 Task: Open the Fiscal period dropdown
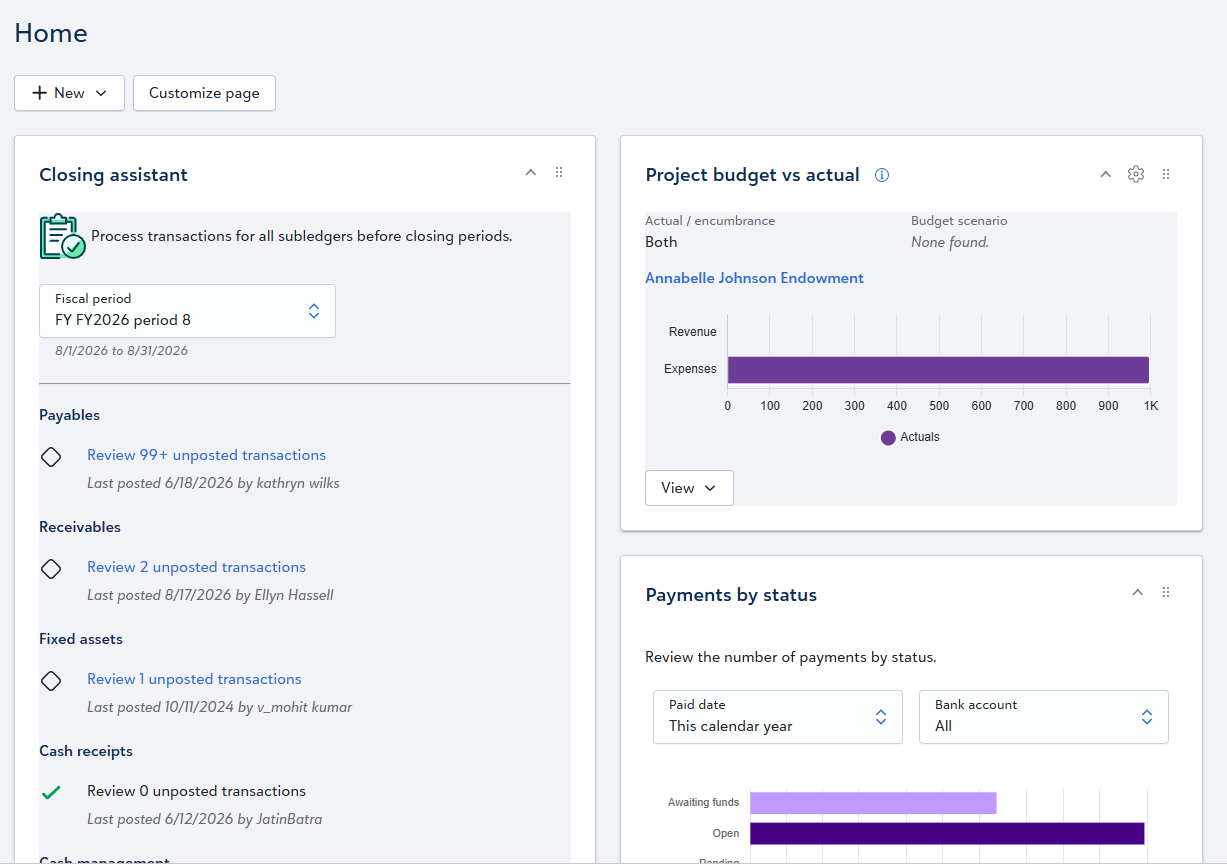click(187, 311)
